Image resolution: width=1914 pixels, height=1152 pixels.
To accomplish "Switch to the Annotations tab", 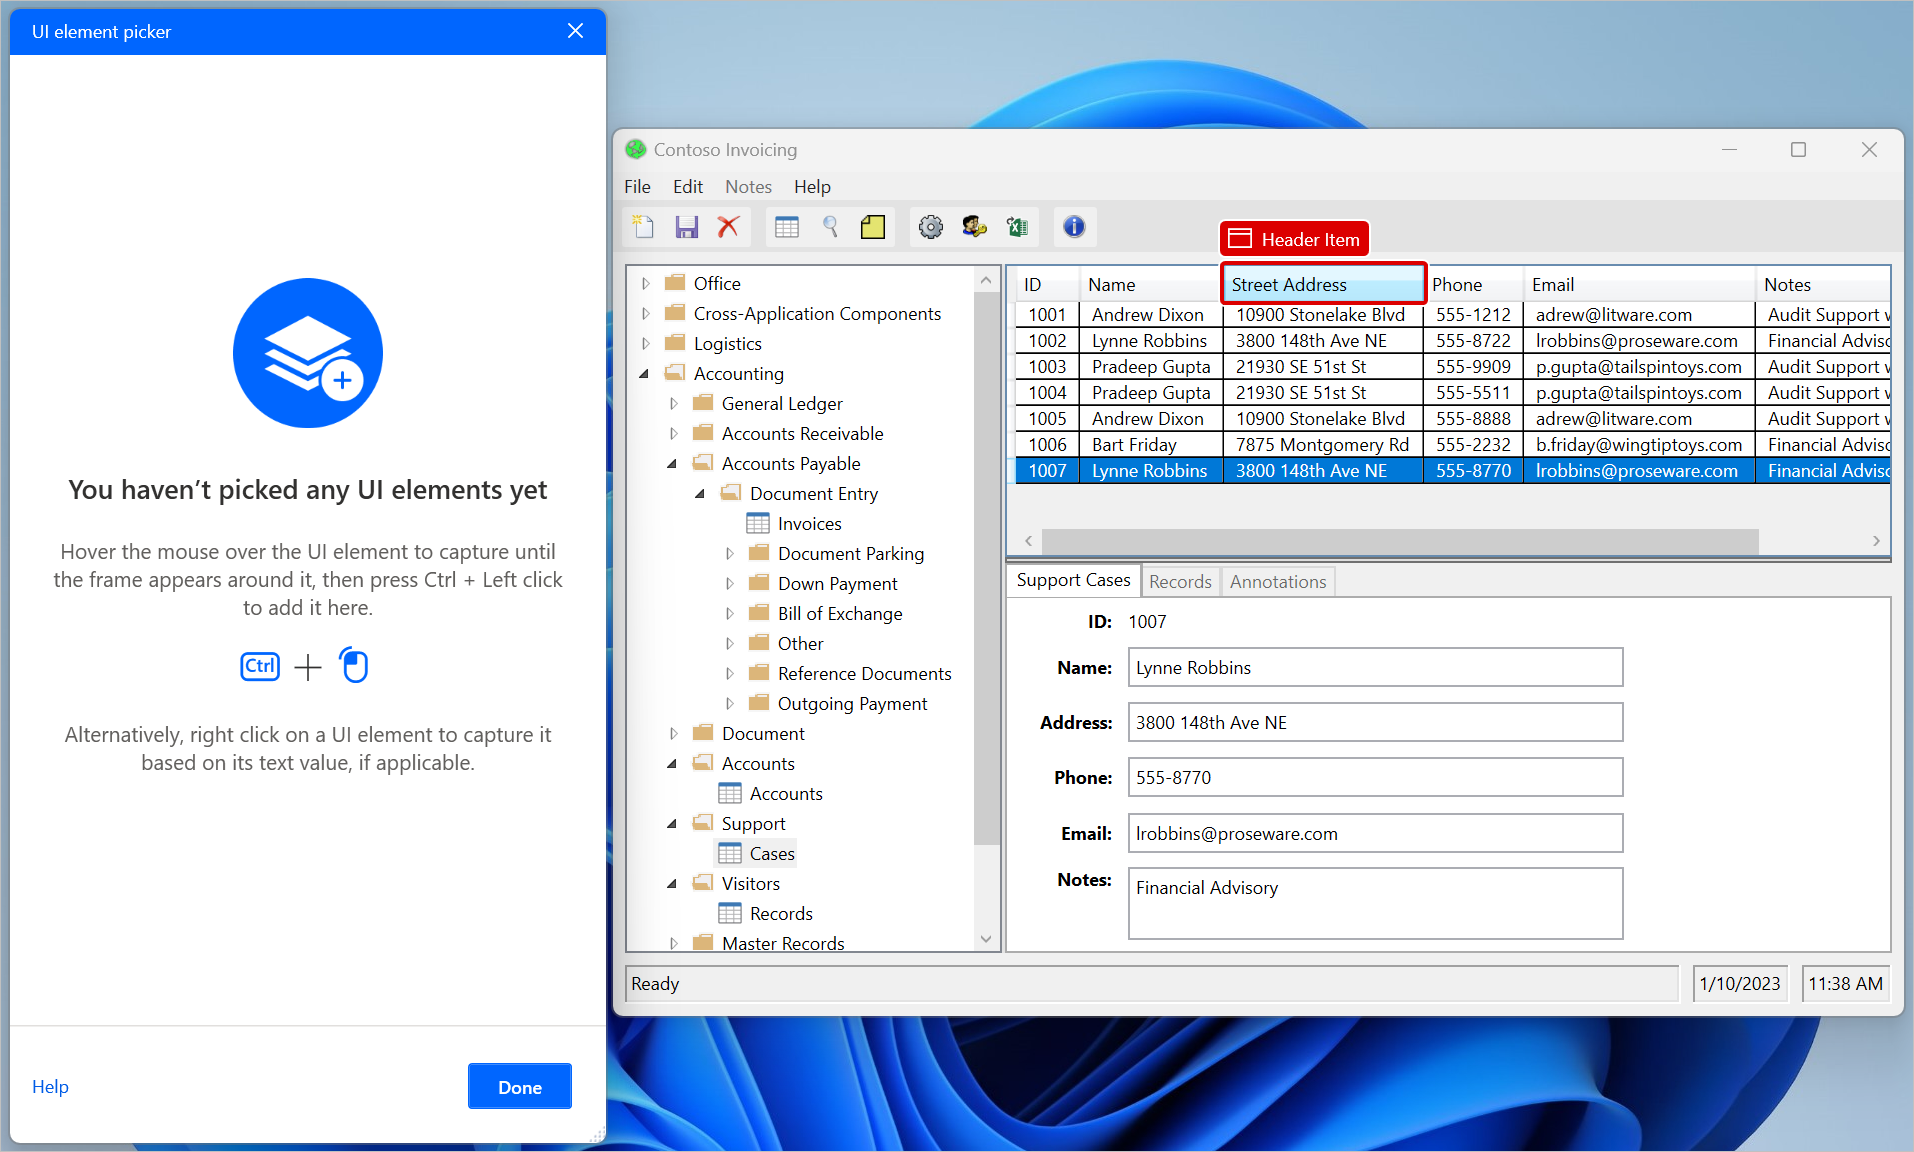I will coord(1277,582).
